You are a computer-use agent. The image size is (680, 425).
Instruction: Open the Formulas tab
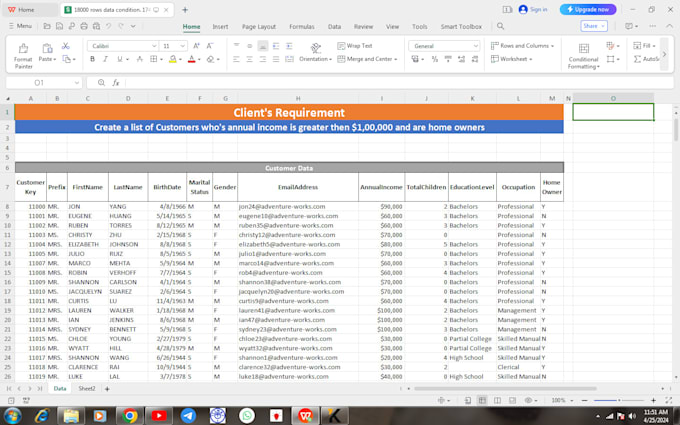pyautogui.click(x=302, y=27)
